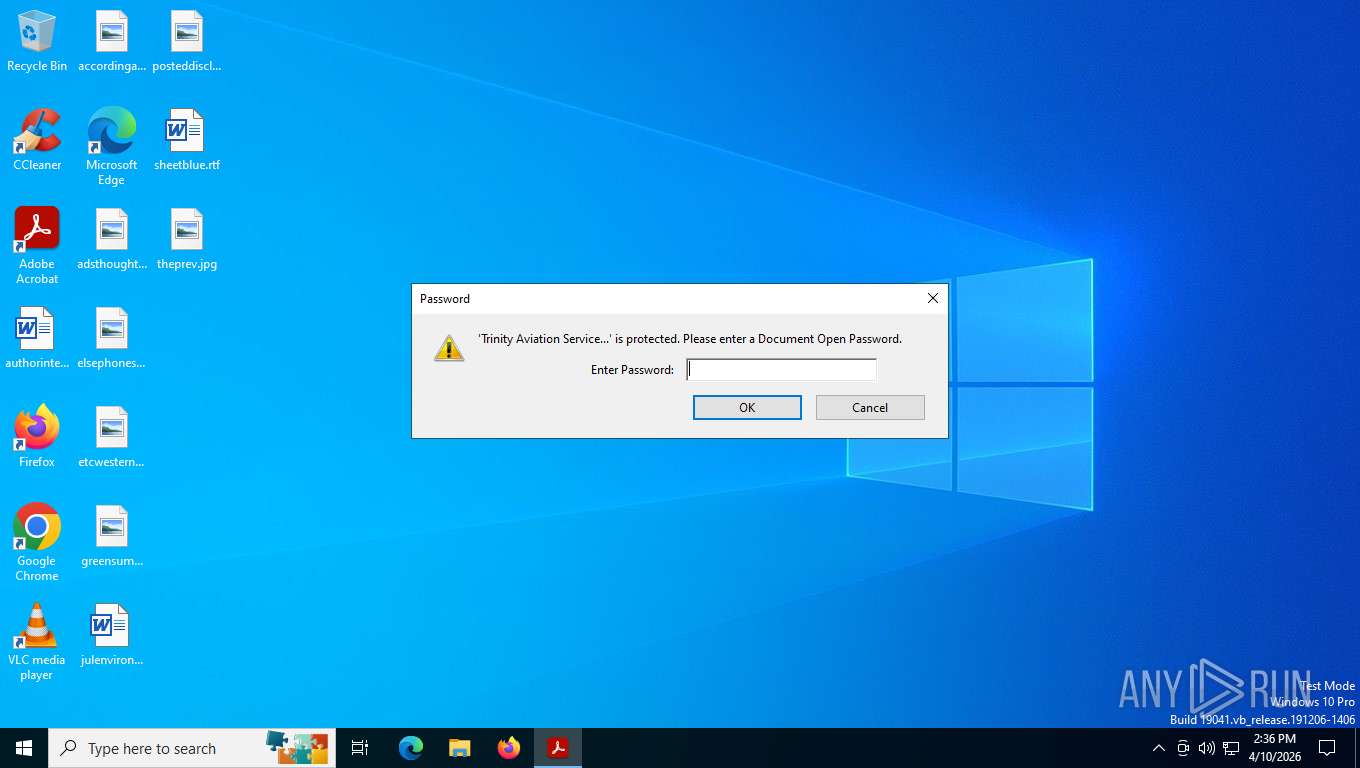Select the adsthought... image file
Viewport: 1360px width, 768px height.
[111, 239]
